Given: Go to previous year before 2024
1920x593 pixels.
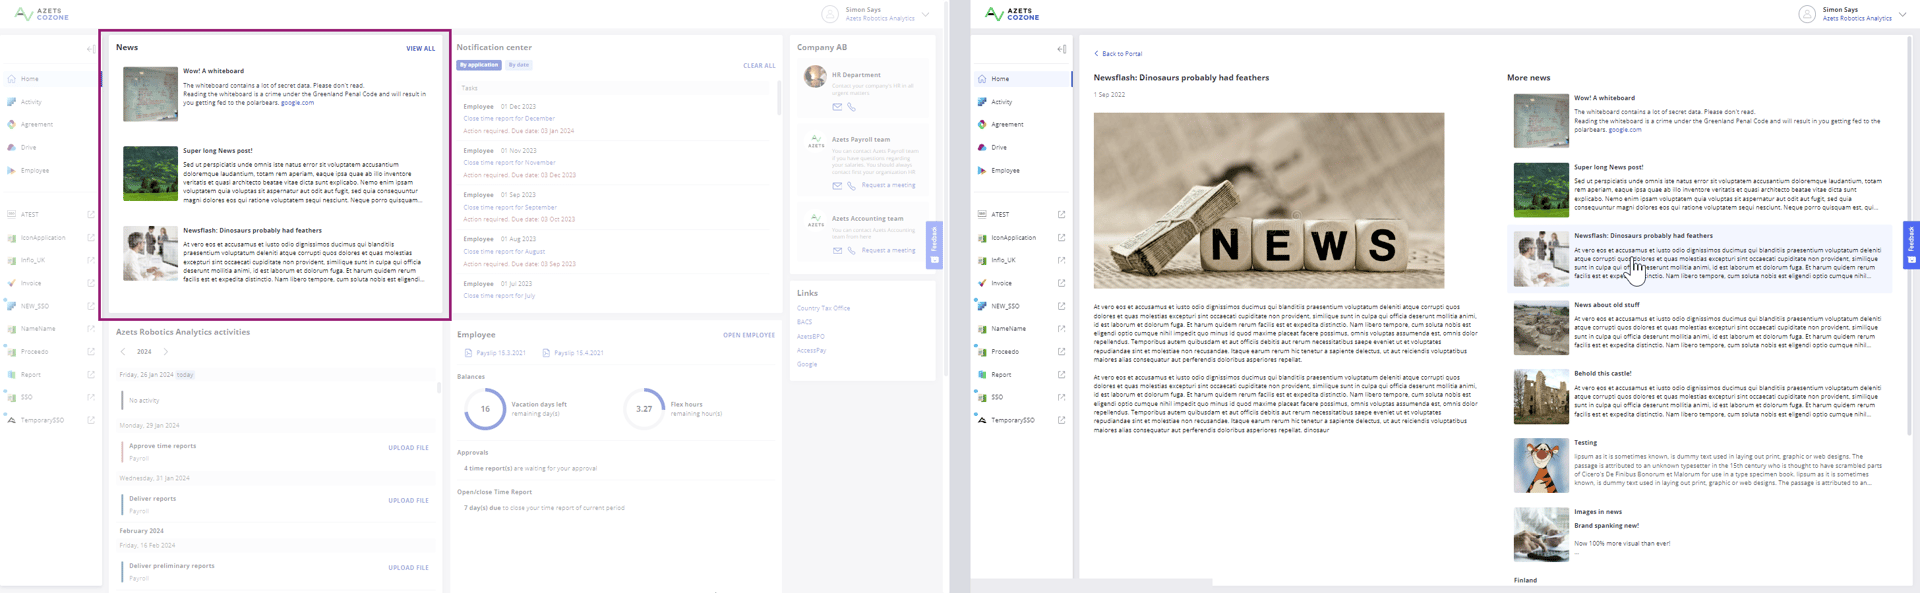Looking at the screenshot, I should (x=123, y=352).
